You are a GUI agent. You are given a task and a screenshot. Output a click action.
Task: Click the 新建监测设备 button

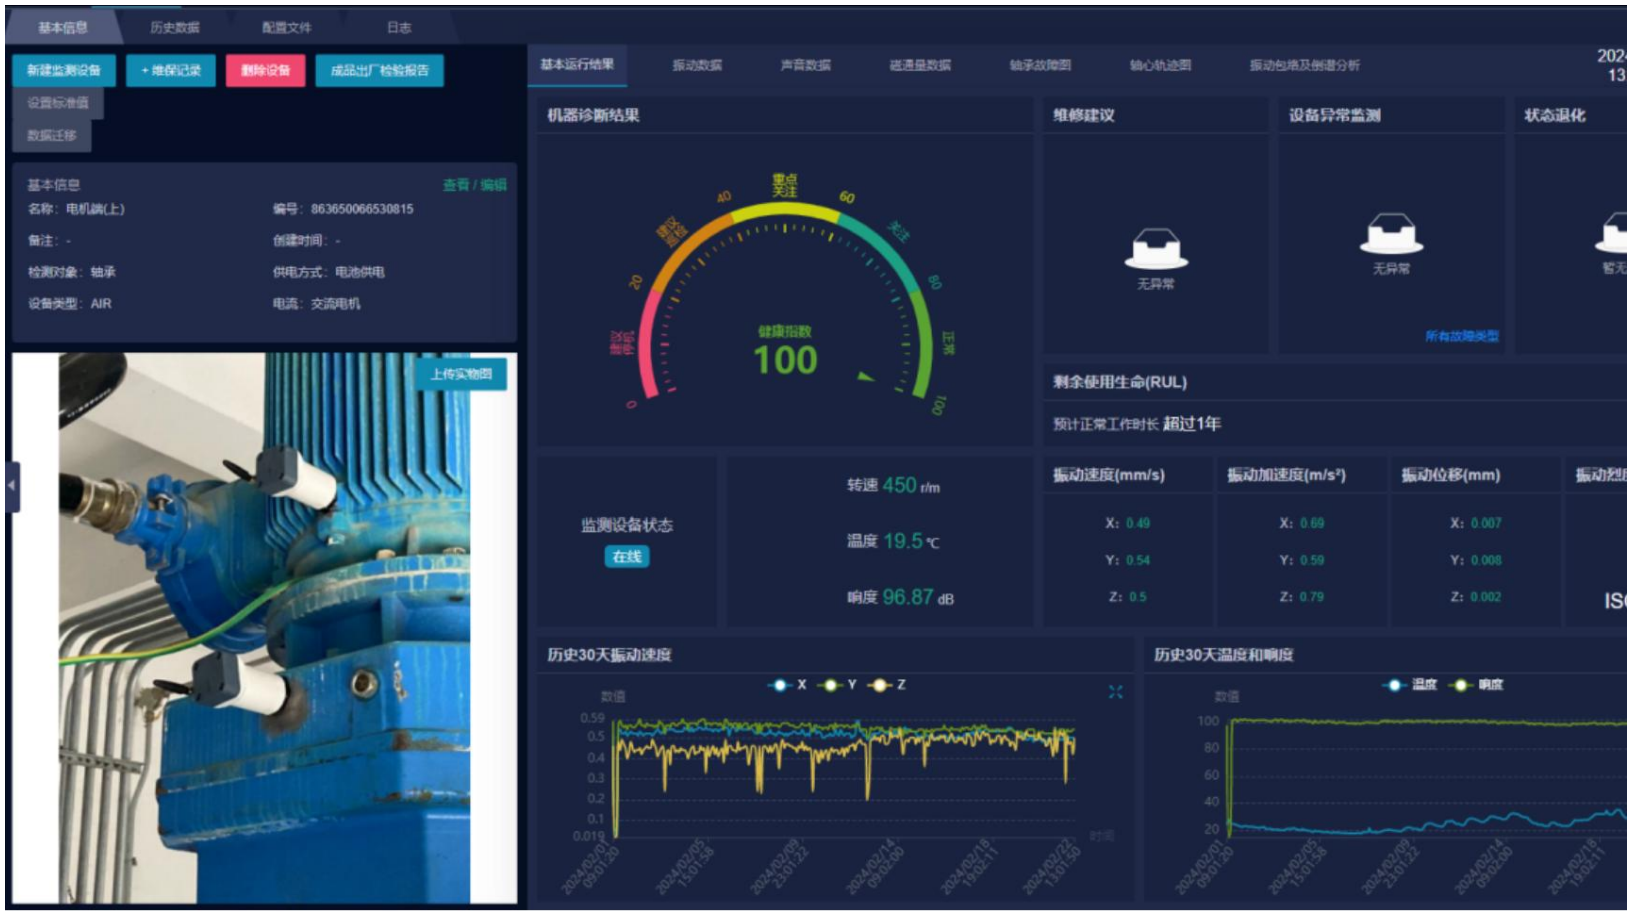(64, 71)
